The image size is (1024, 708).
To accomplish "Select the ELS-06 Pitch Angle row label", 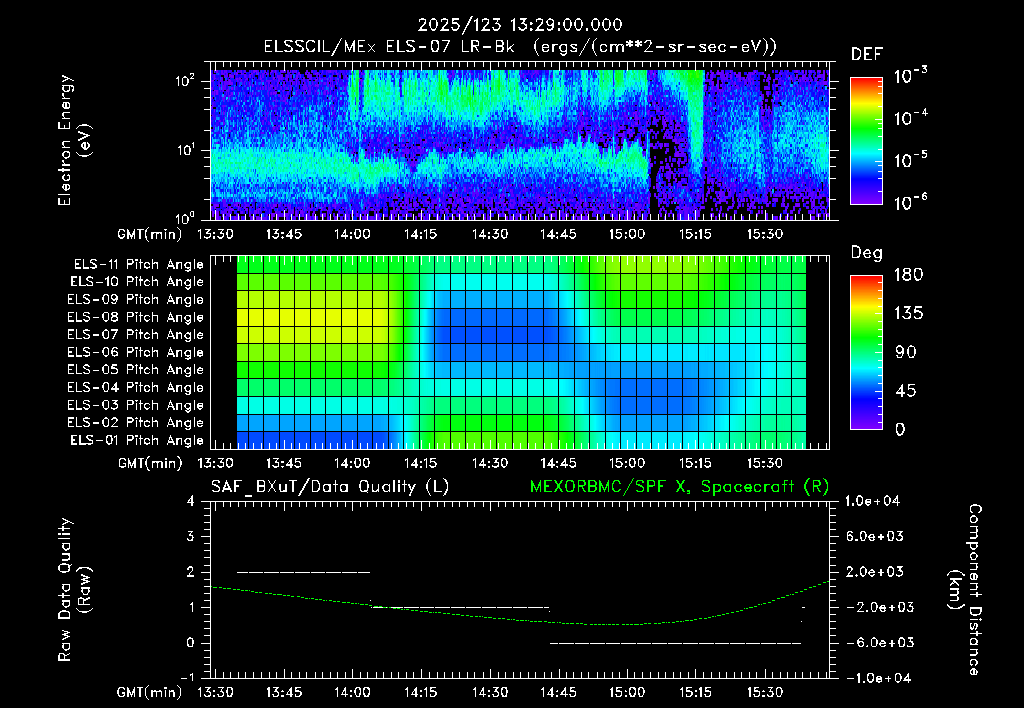I will coord(136,352).
